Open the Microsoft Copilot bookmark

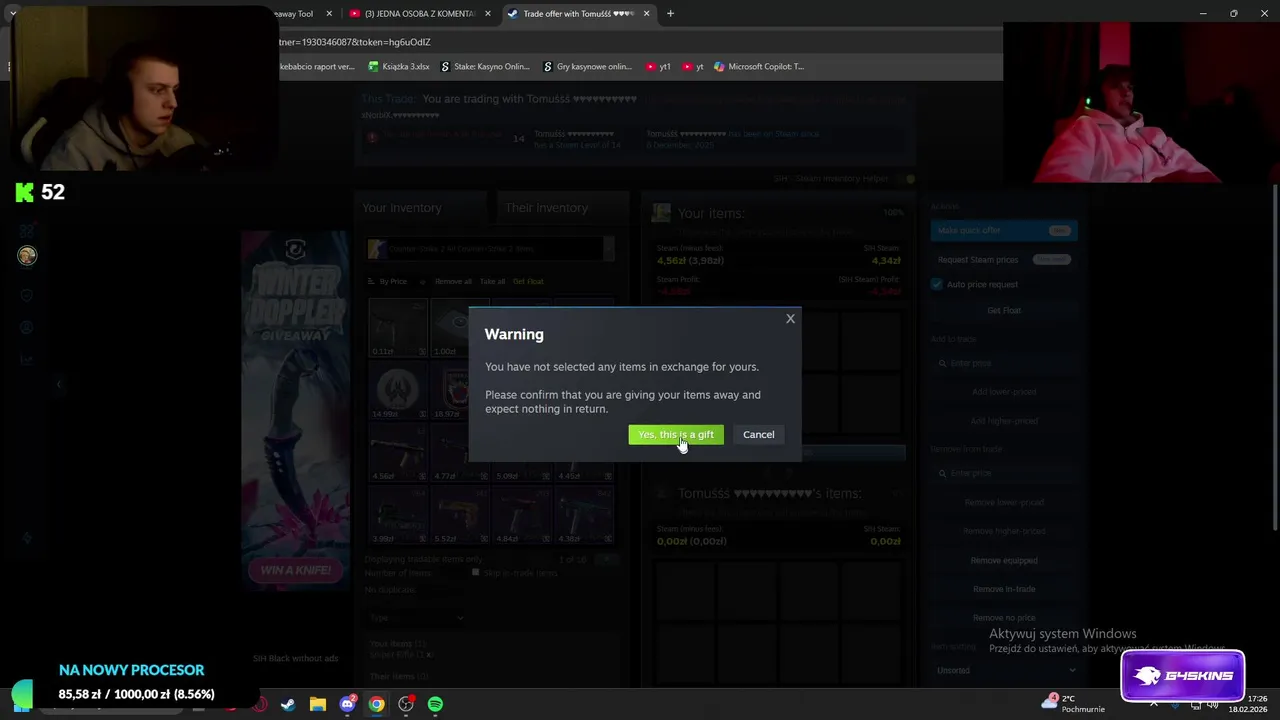coord(759,67)
